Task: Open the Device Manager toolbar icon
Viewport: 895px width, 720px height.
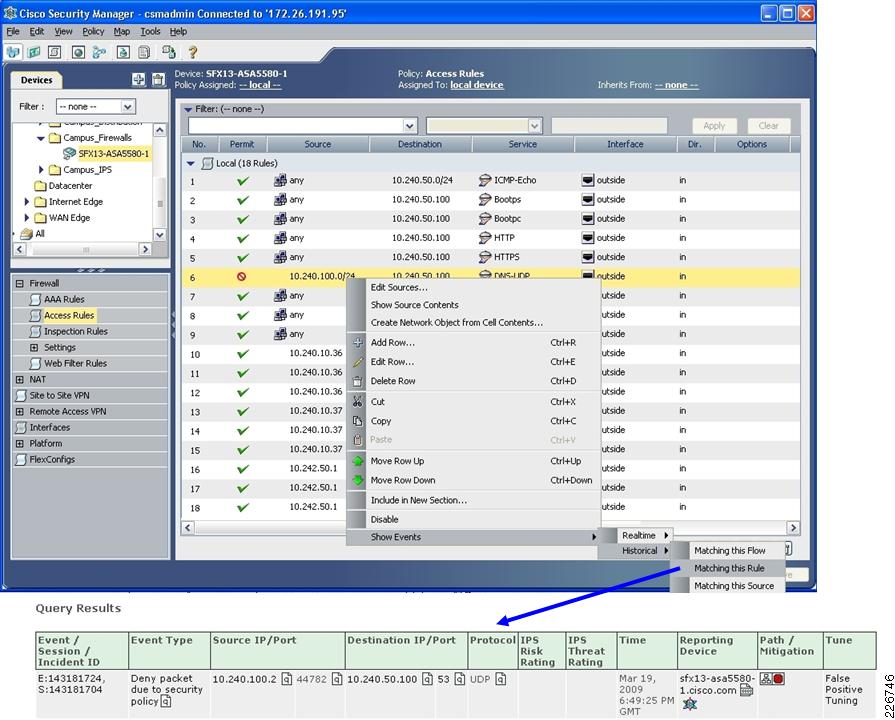Action: click(13, 51)
